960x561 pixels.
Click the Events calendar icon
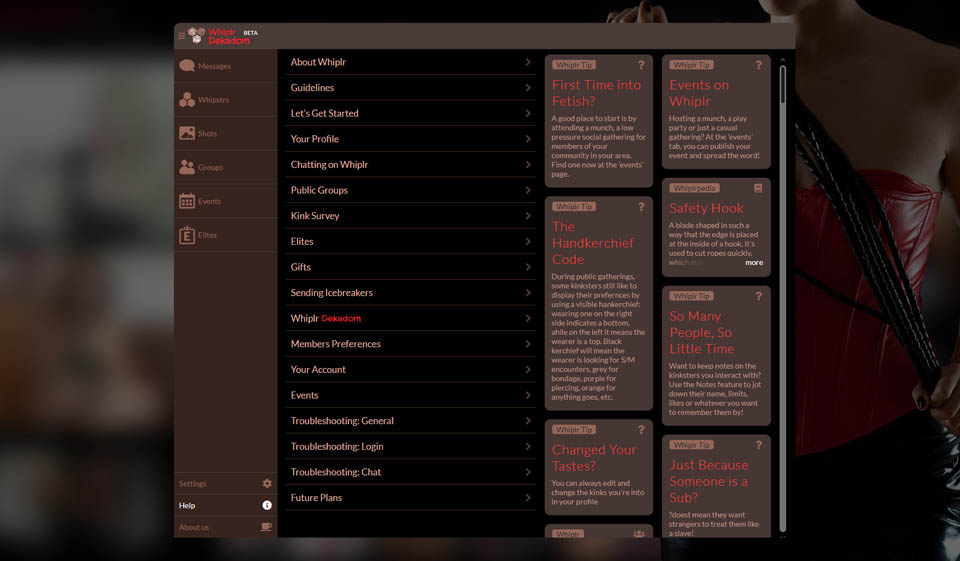tap(187, 201)
